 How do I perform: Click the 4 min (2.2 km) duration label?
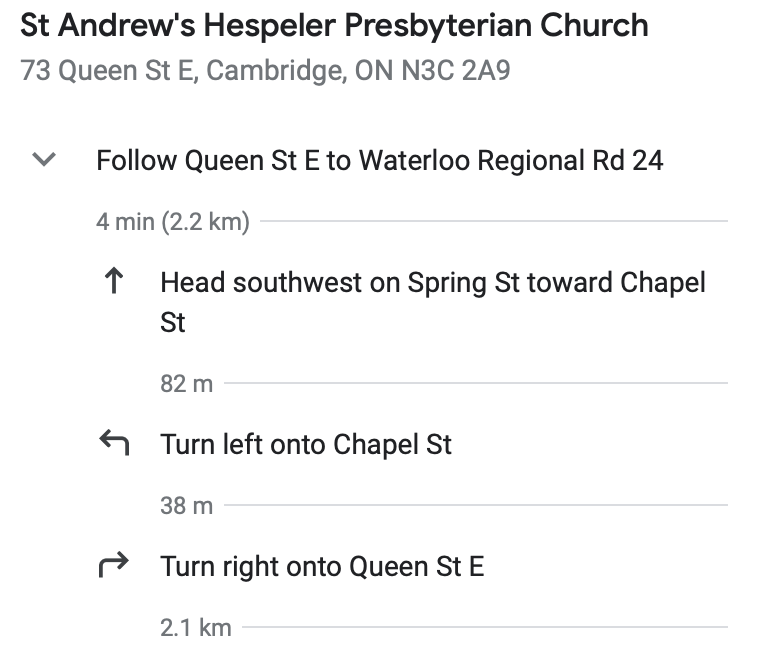coord(173,222)
